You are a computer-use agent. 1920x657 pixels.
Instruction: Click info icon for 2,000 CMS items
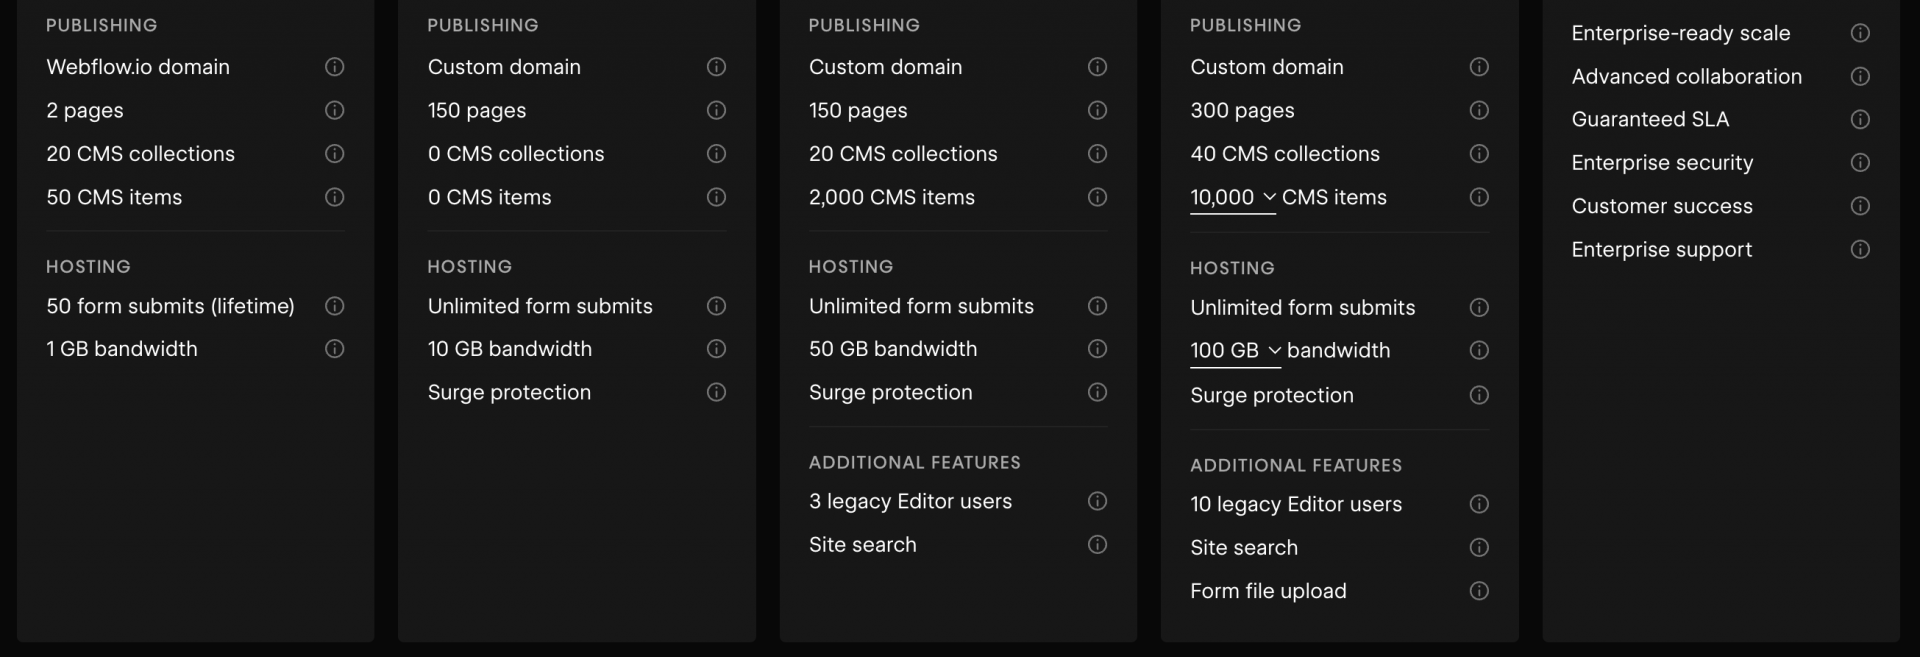coord(1097,197)
